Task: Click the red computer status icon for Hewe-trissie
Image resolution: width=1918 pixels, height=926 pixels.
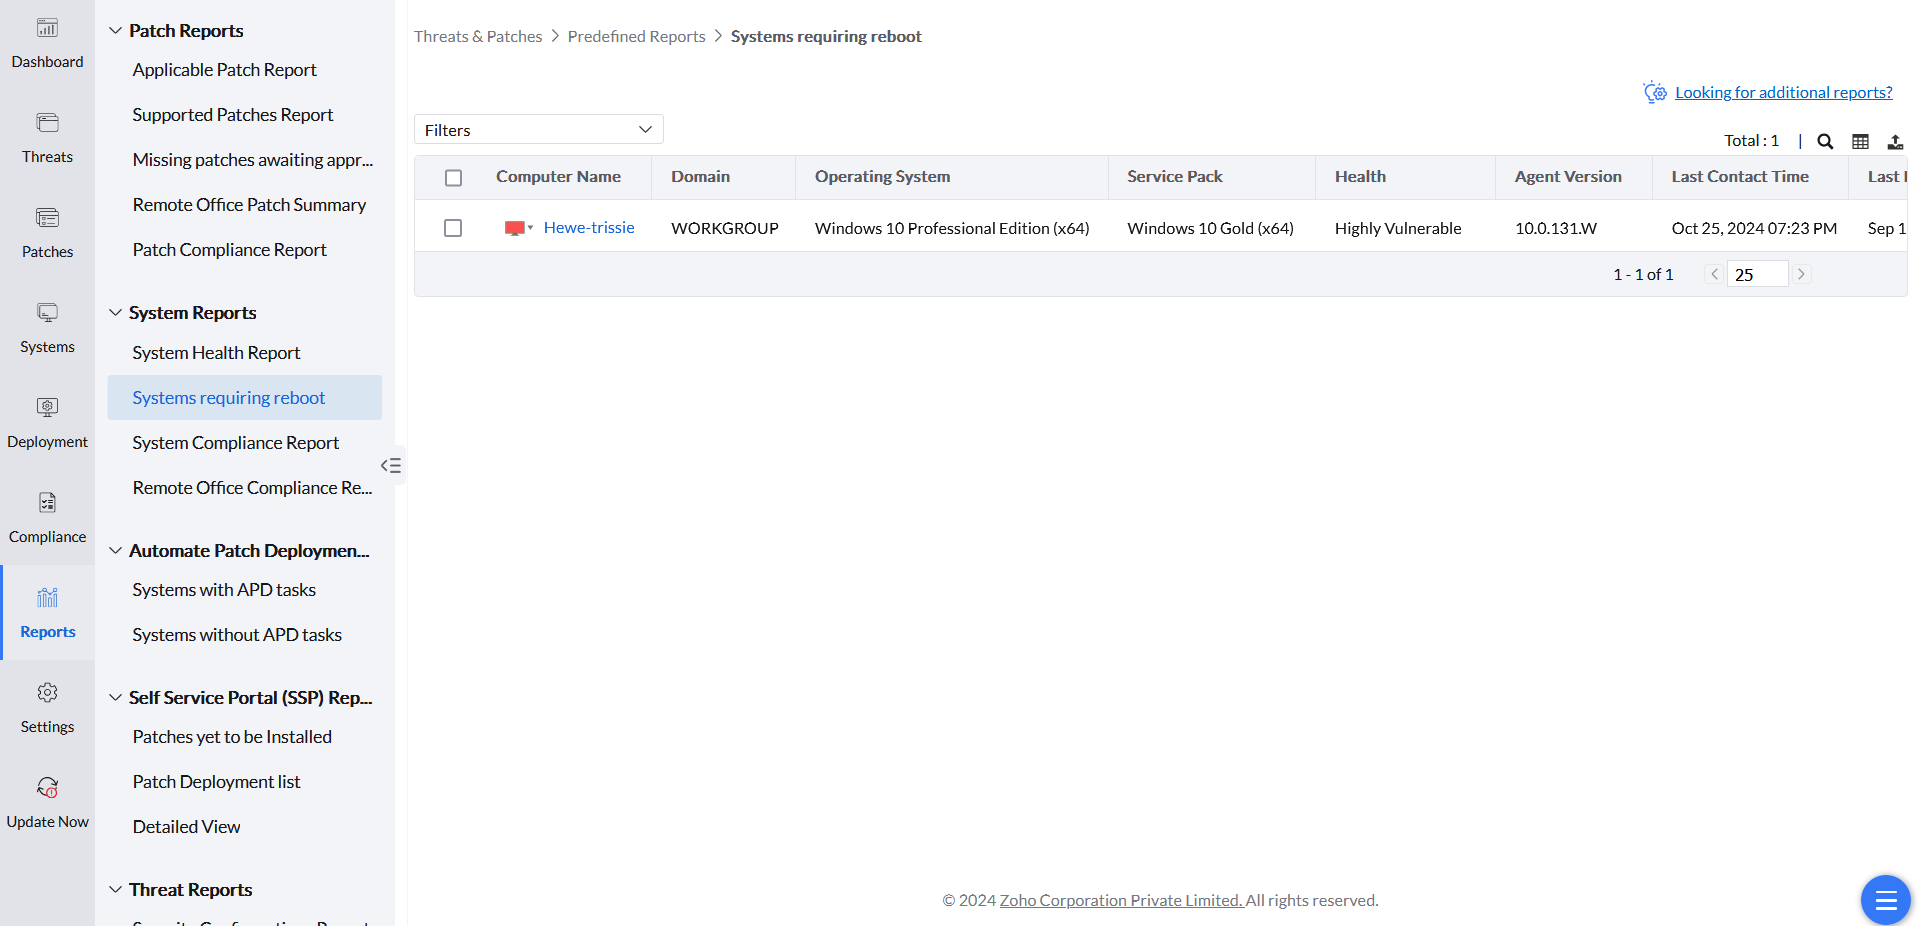Action: coord(515,228)
